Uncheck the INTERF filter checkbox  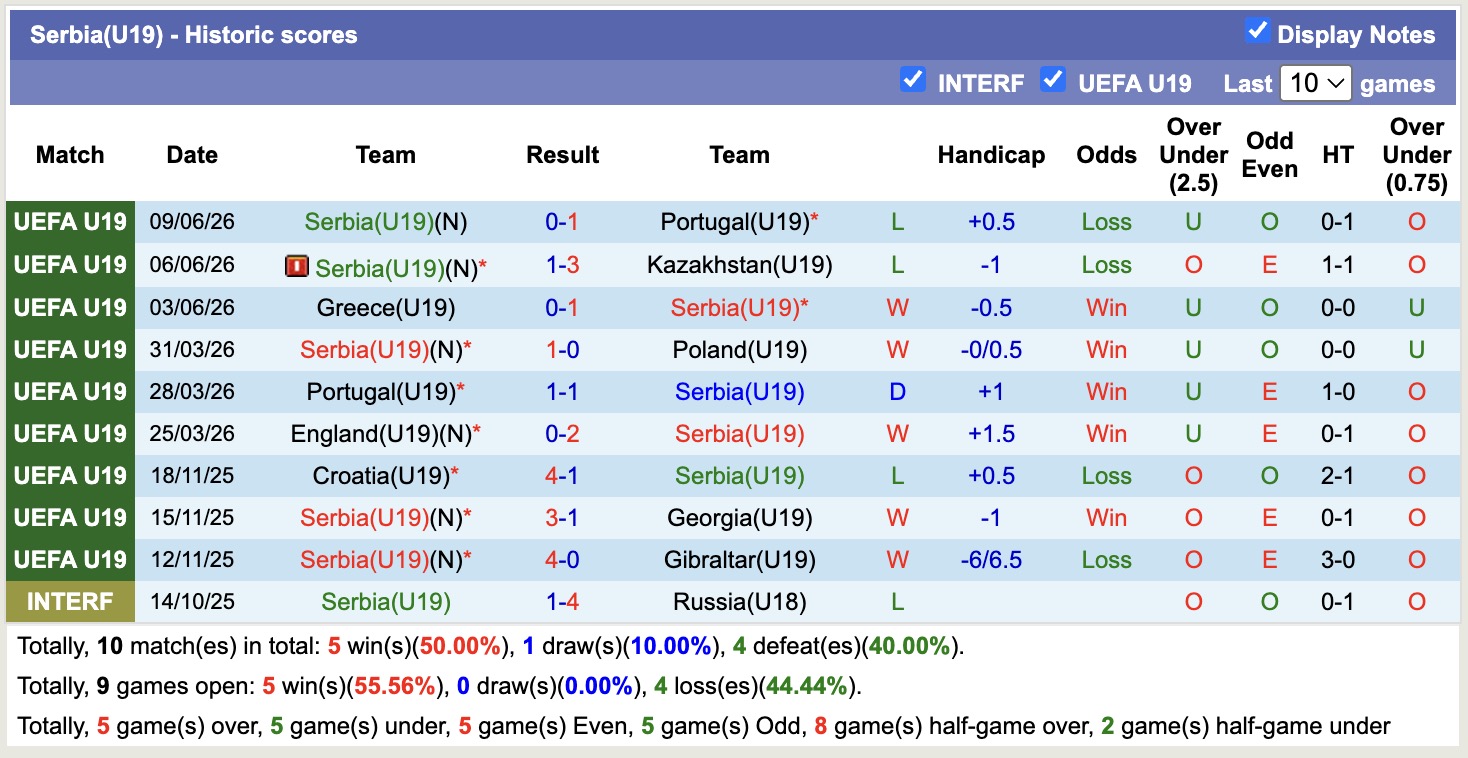pos(912,79)
